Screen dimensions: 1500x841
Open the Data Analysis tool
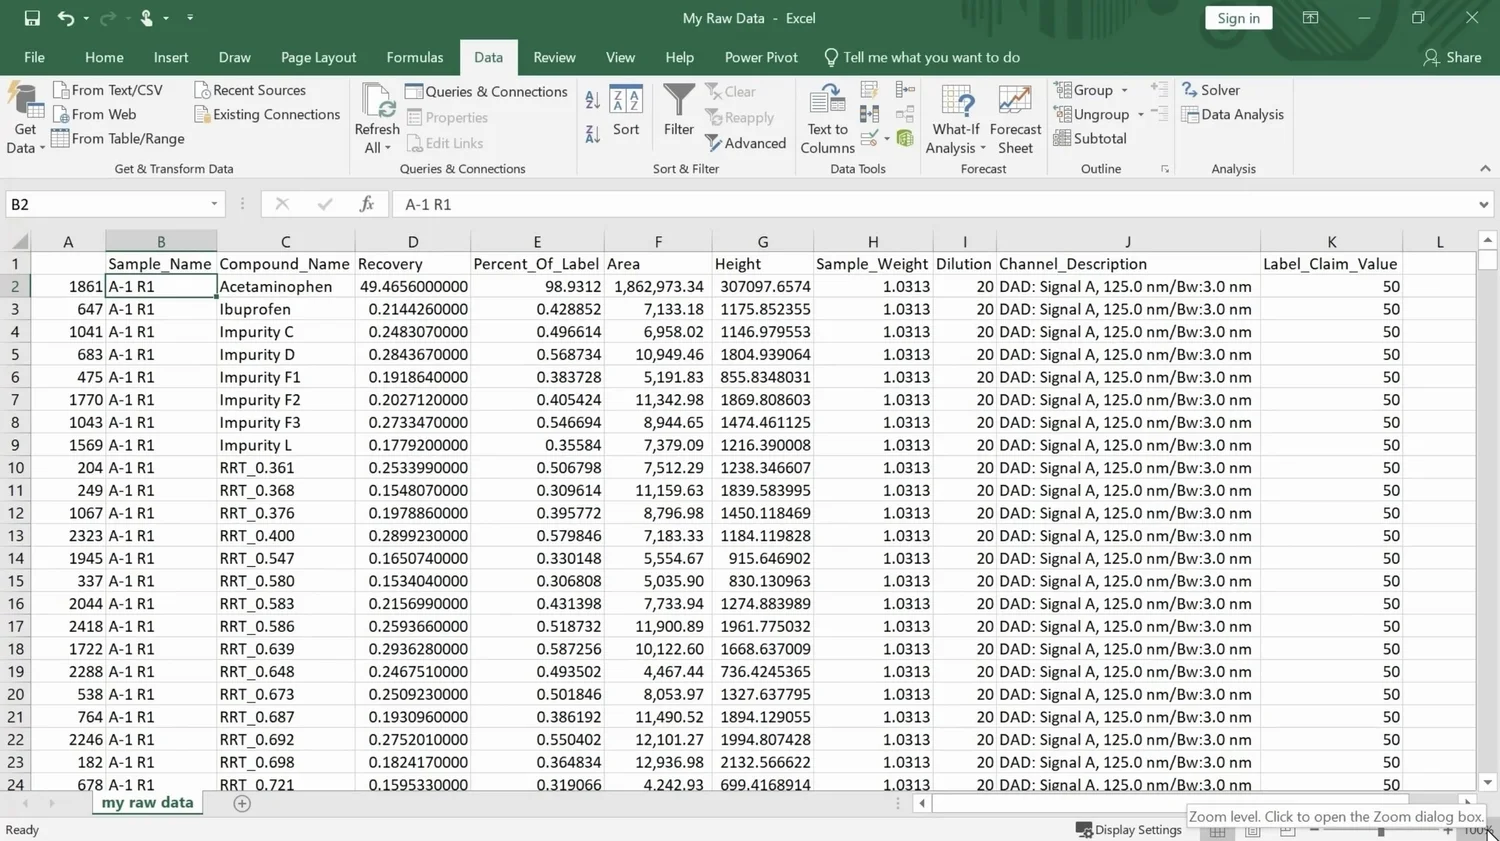1233,114
